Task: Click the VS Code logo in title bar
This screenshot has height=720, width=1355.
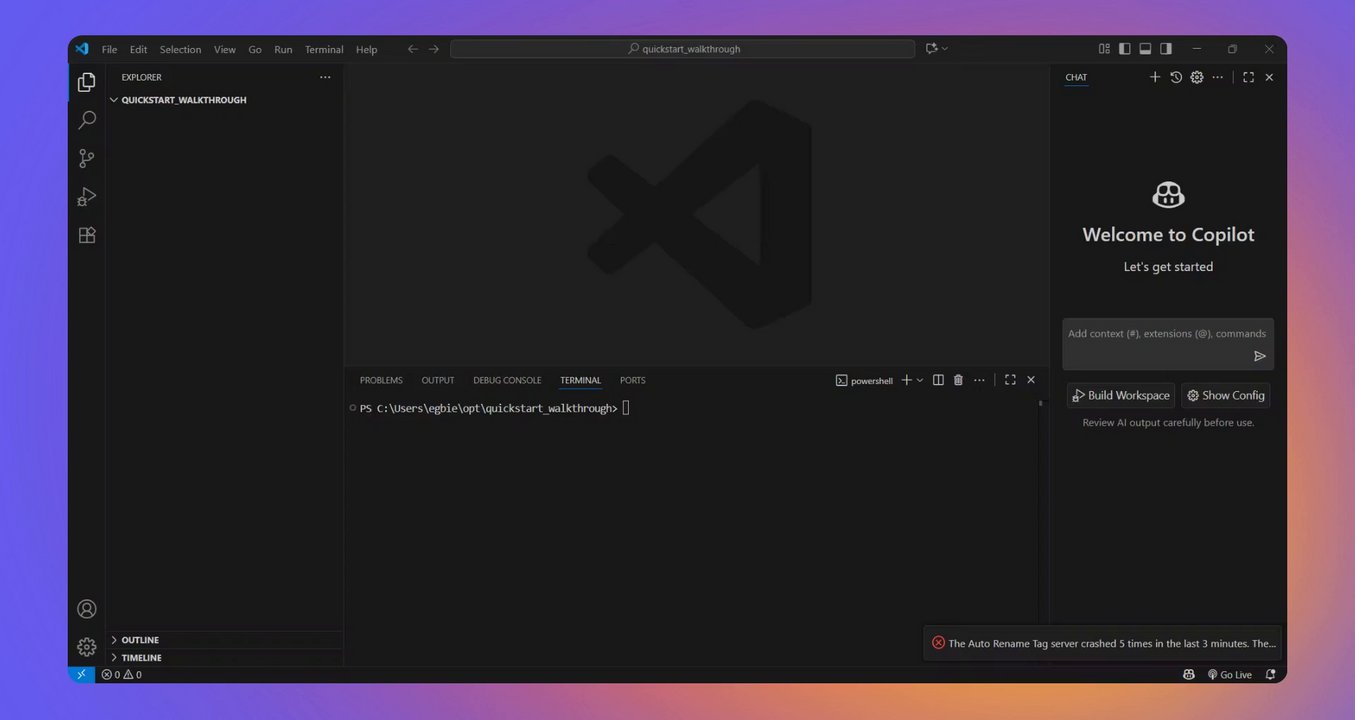Action: point(82,49)
